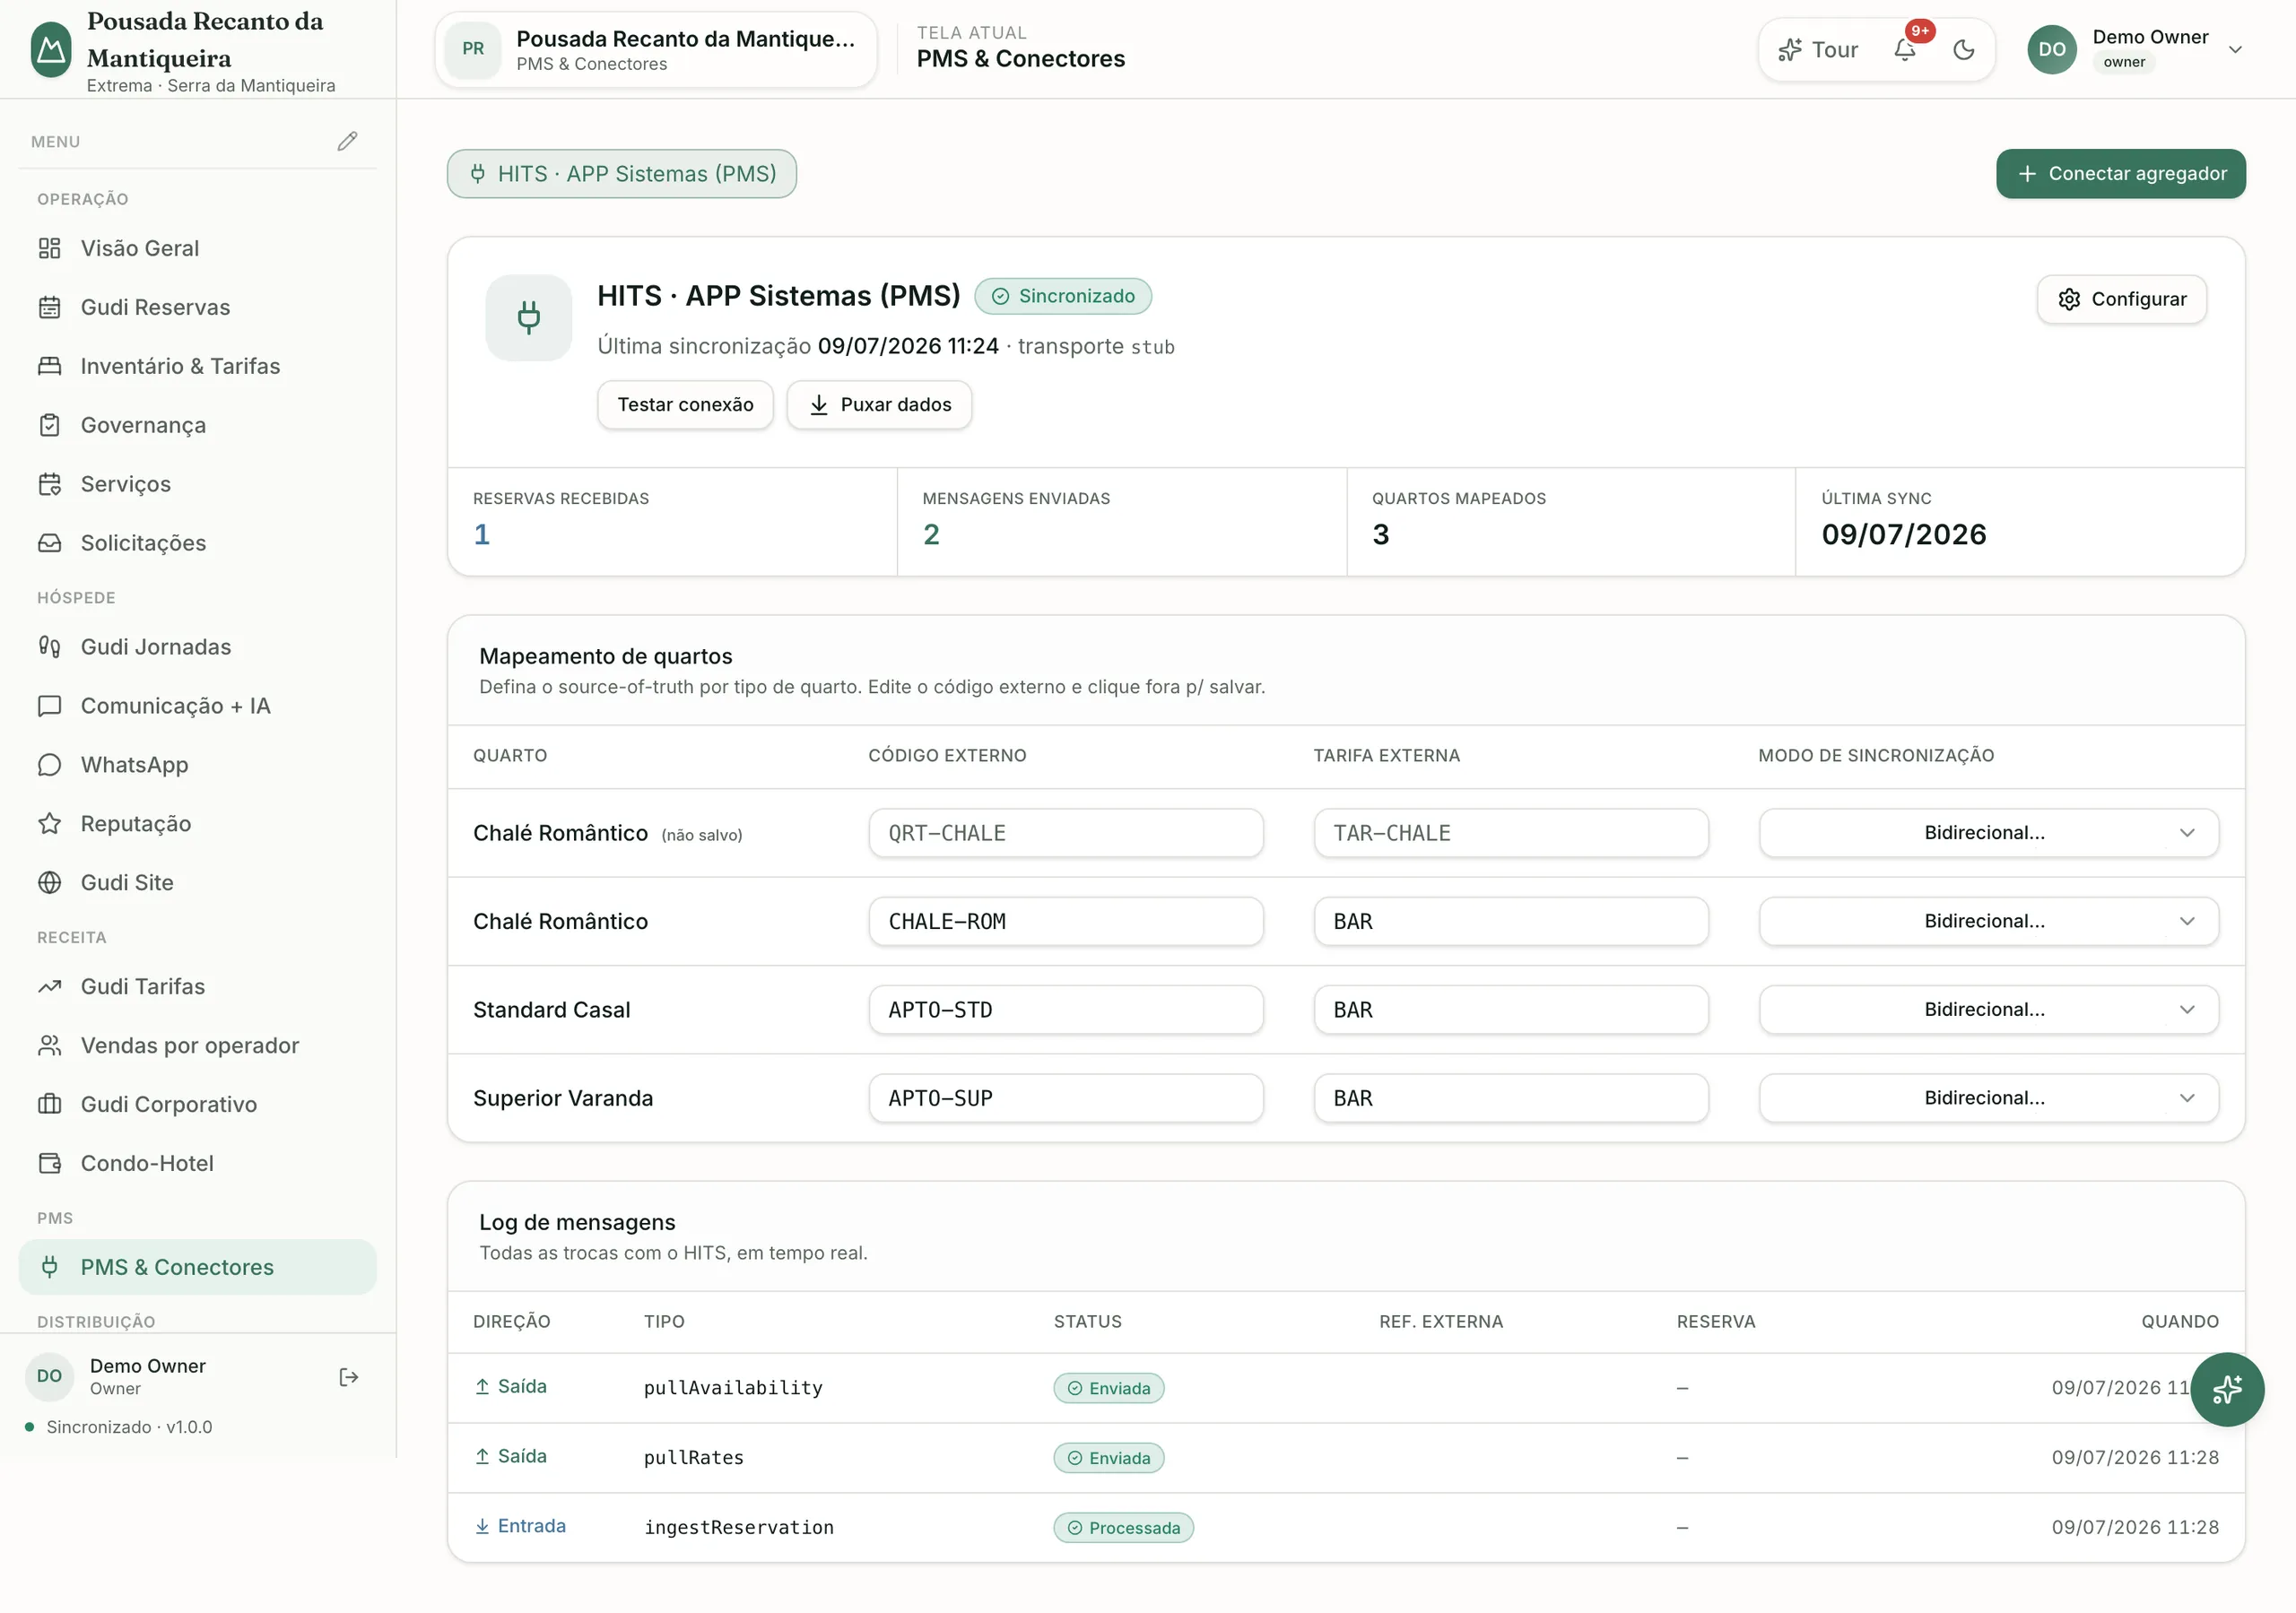Viewport: 2296px width, 1613px height.
Task: Start the Tour
Action: [x=1817, y=49]
